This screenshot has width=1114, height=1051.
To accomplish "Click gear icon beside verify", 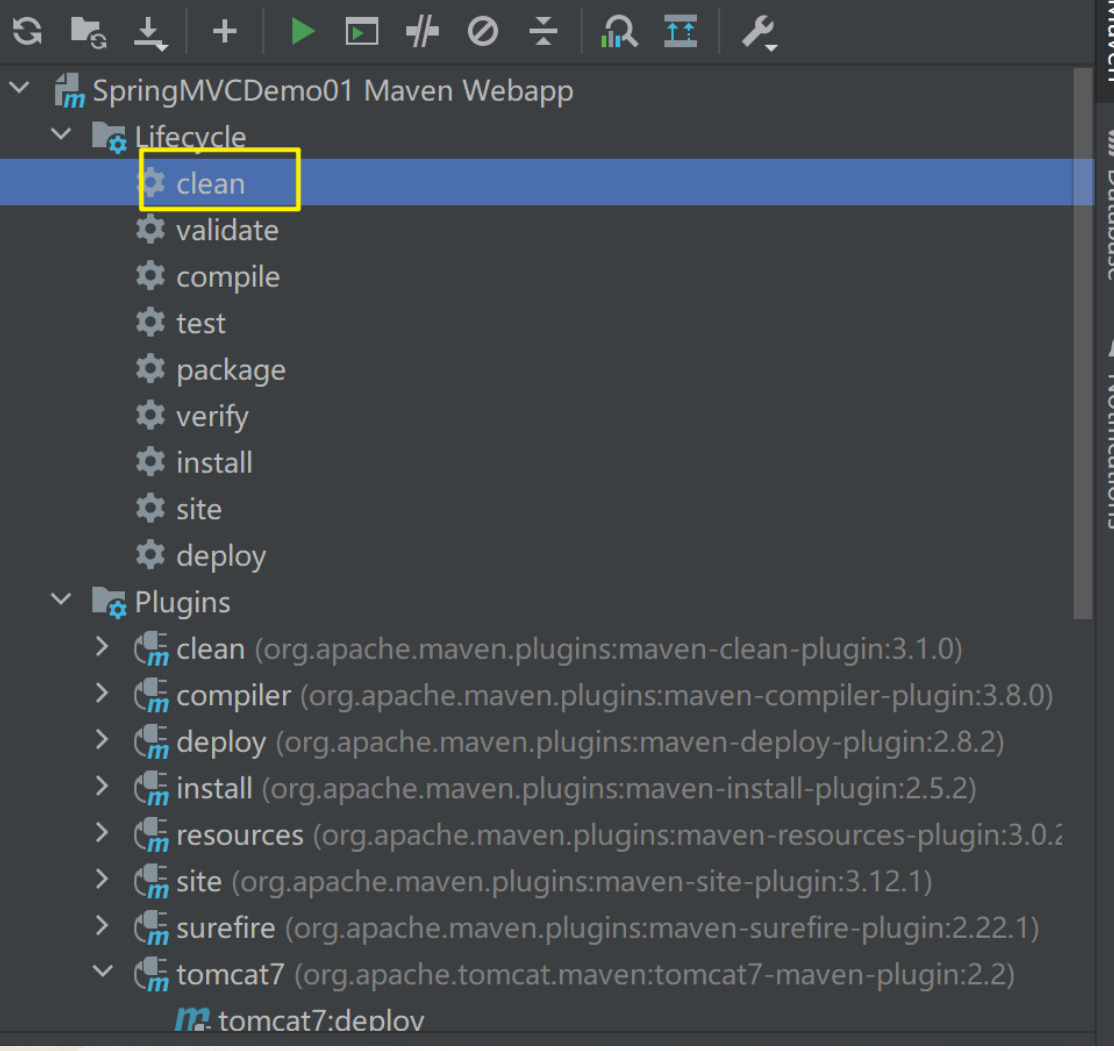I will pos(150,415).
